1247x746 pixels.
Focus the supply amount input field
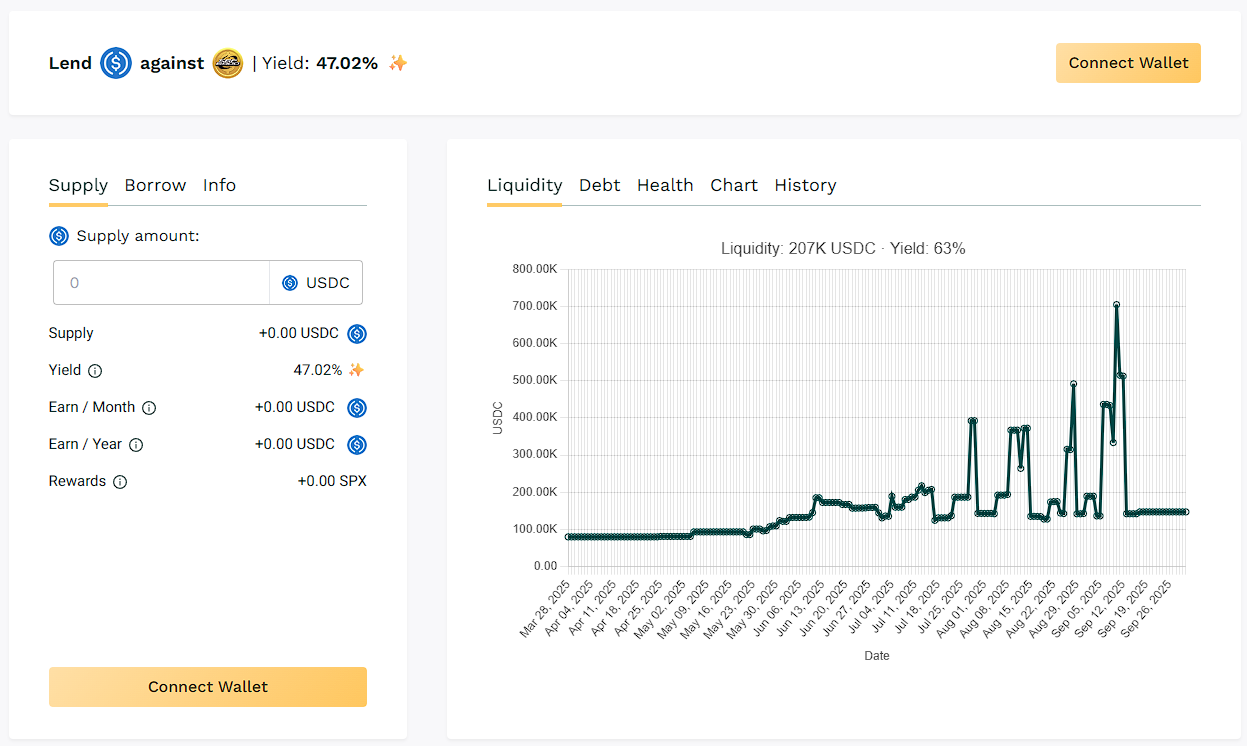click(160, 283)
